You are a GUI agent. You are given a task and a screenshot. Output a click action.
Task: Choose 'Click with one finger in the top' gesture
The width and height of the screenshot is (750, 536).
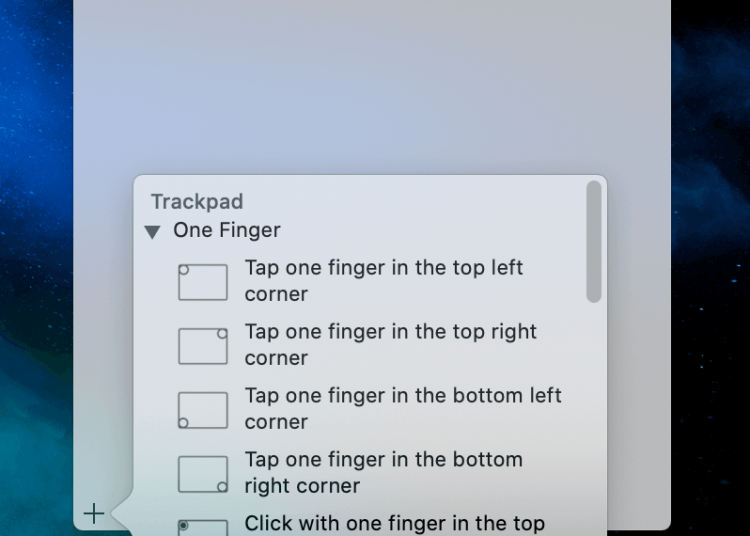pos(394,523)
